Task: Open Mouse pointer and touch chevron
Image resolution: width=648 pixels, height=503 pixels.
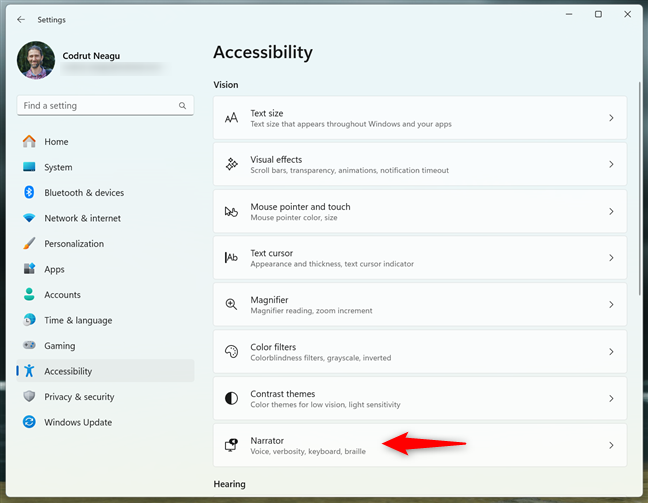Action: pos(611,212)
